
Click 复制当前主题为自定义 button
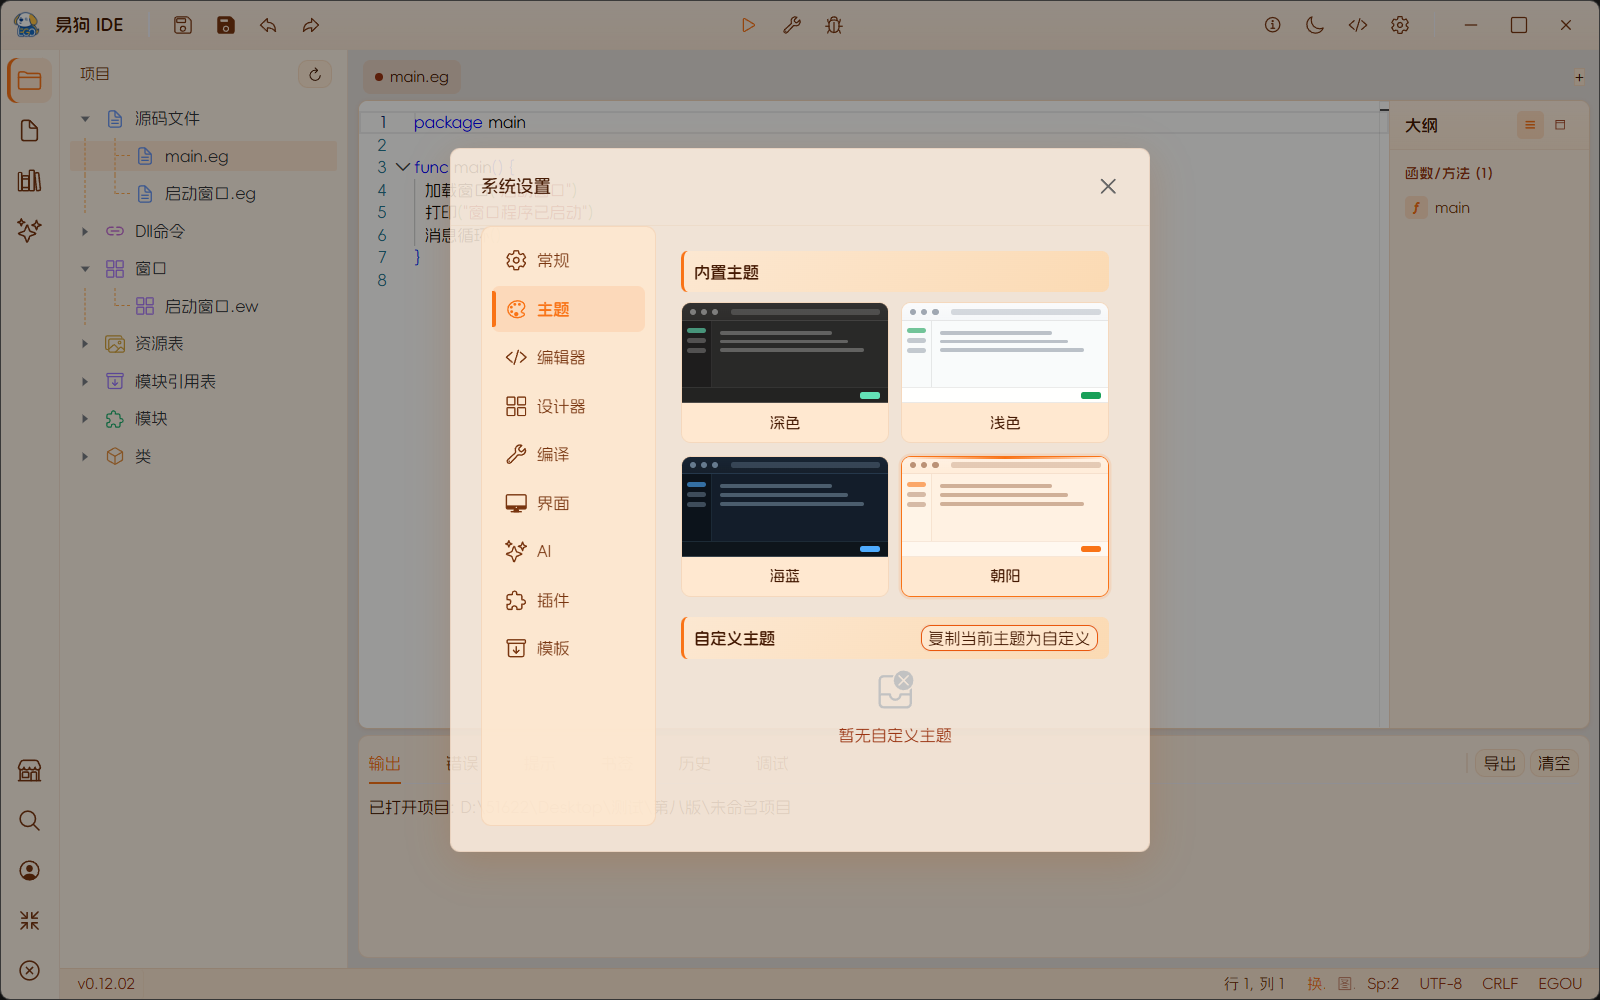point(1009,638)
